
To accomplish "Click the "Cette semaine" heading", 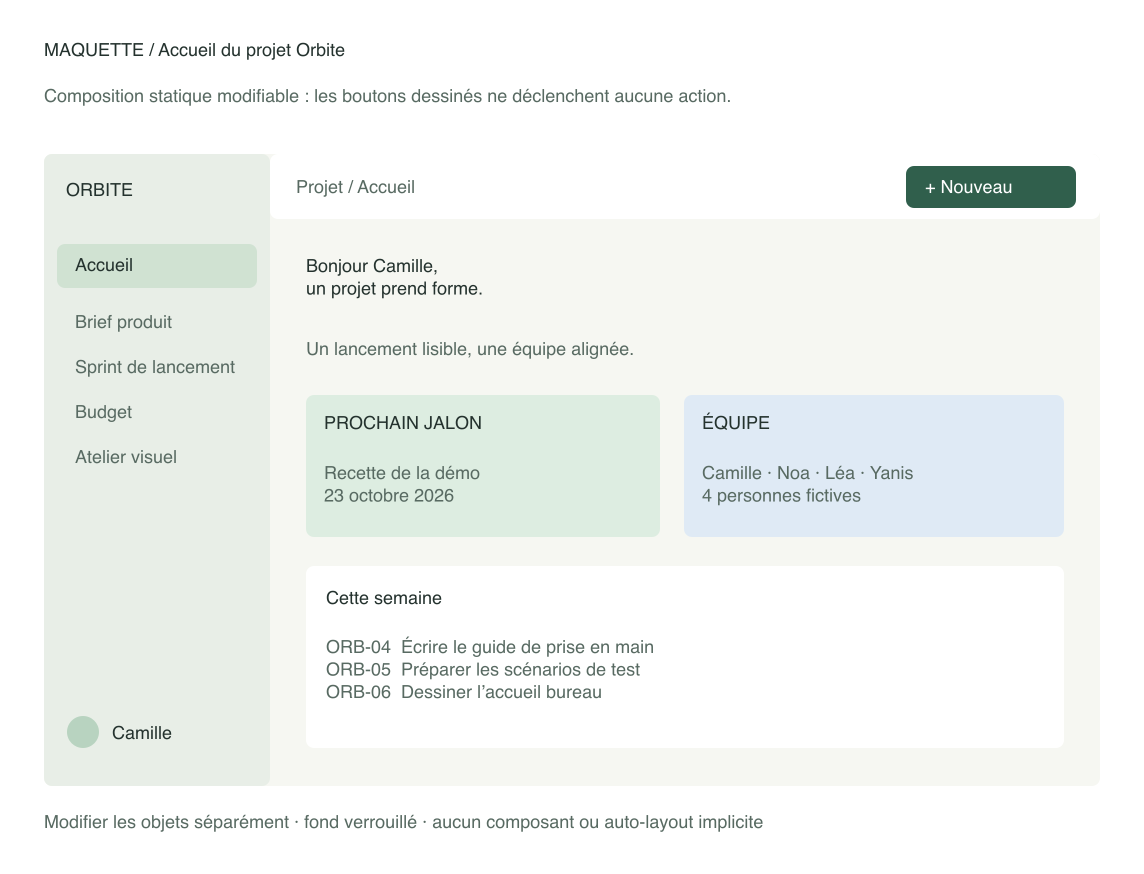I will tap(384, 598).
